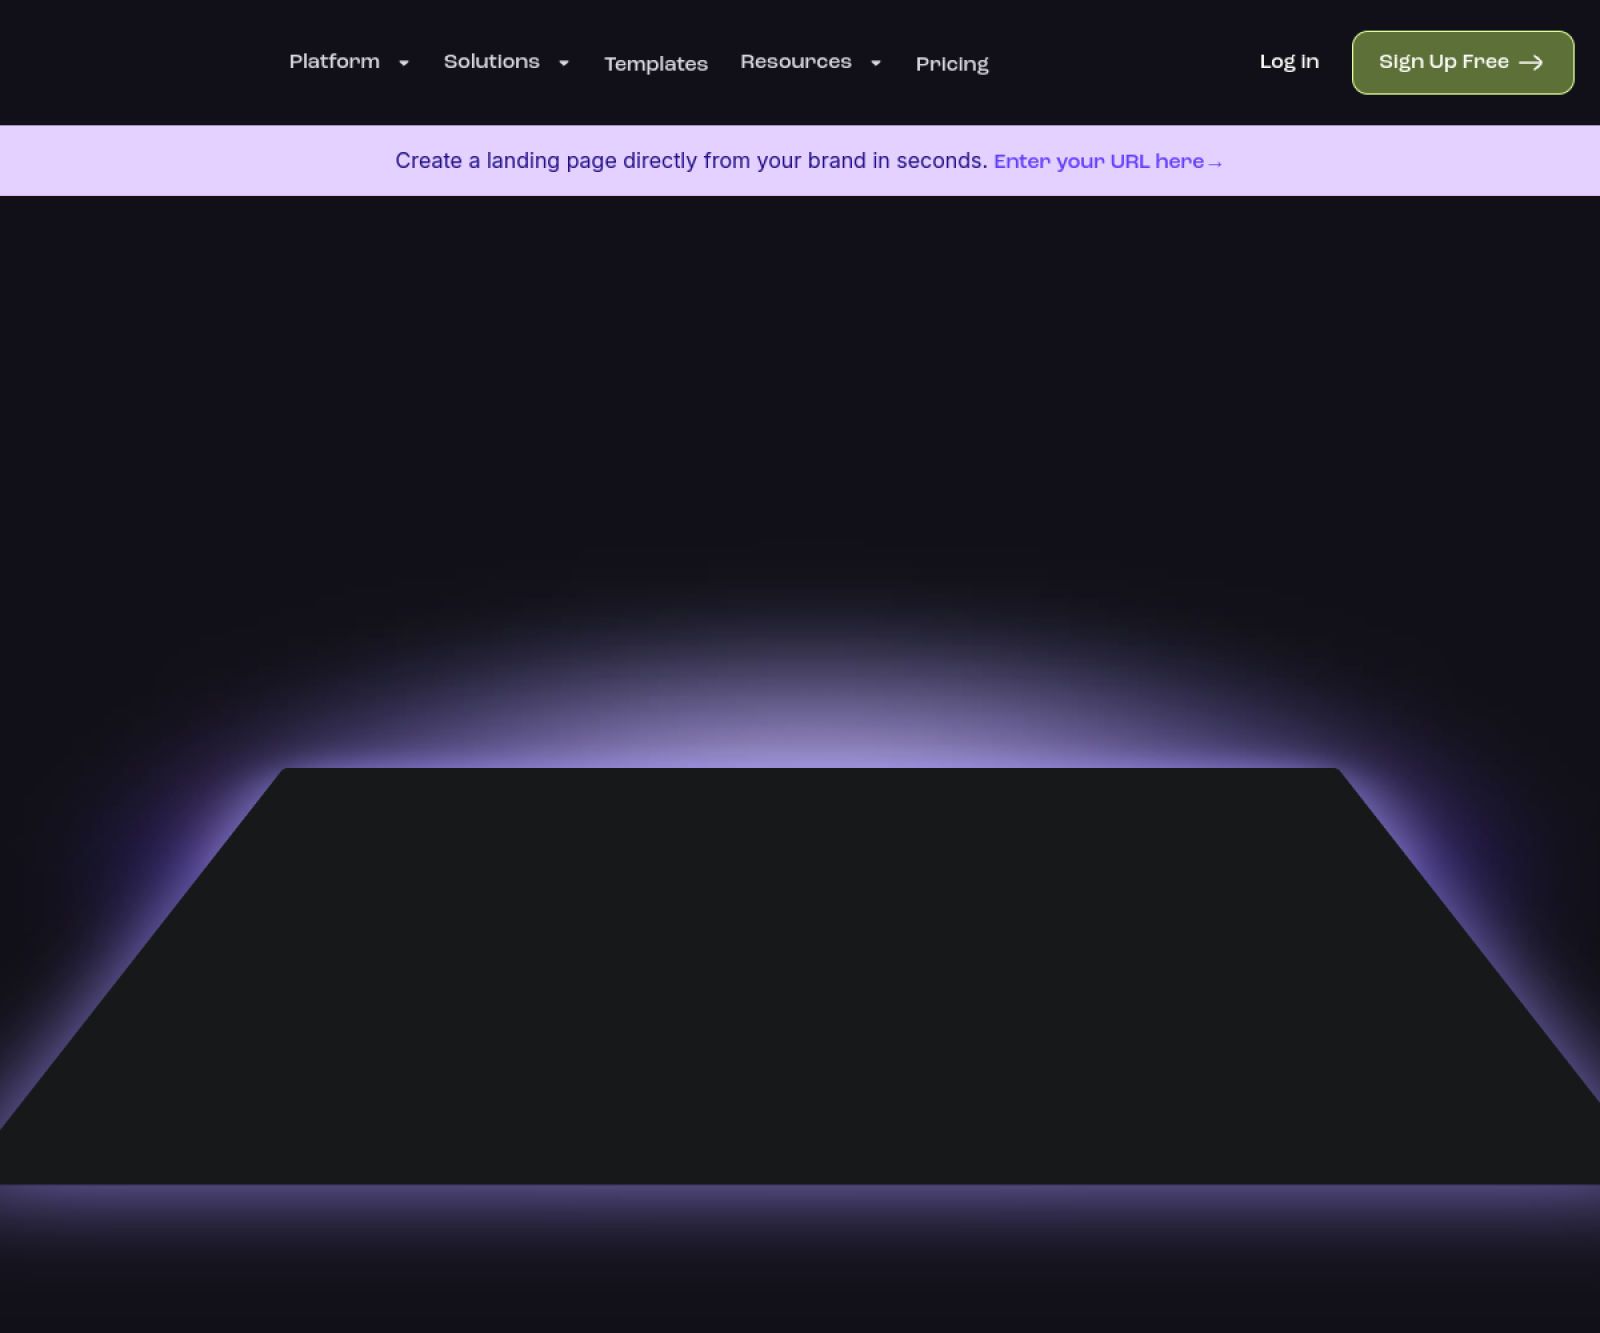Open the Templates page
The height and width of the screenshot is (1333, 1600).
656,64
